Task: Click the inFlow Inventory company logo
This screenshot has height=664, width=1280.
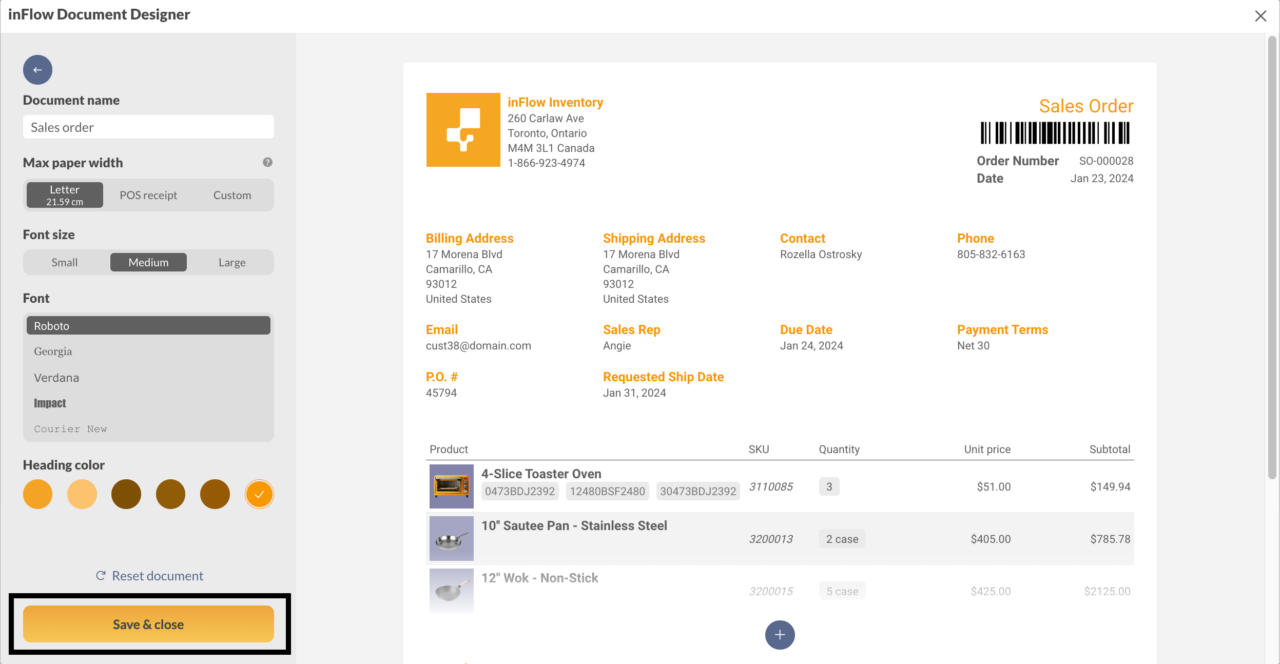Action: tap(462, 129)
